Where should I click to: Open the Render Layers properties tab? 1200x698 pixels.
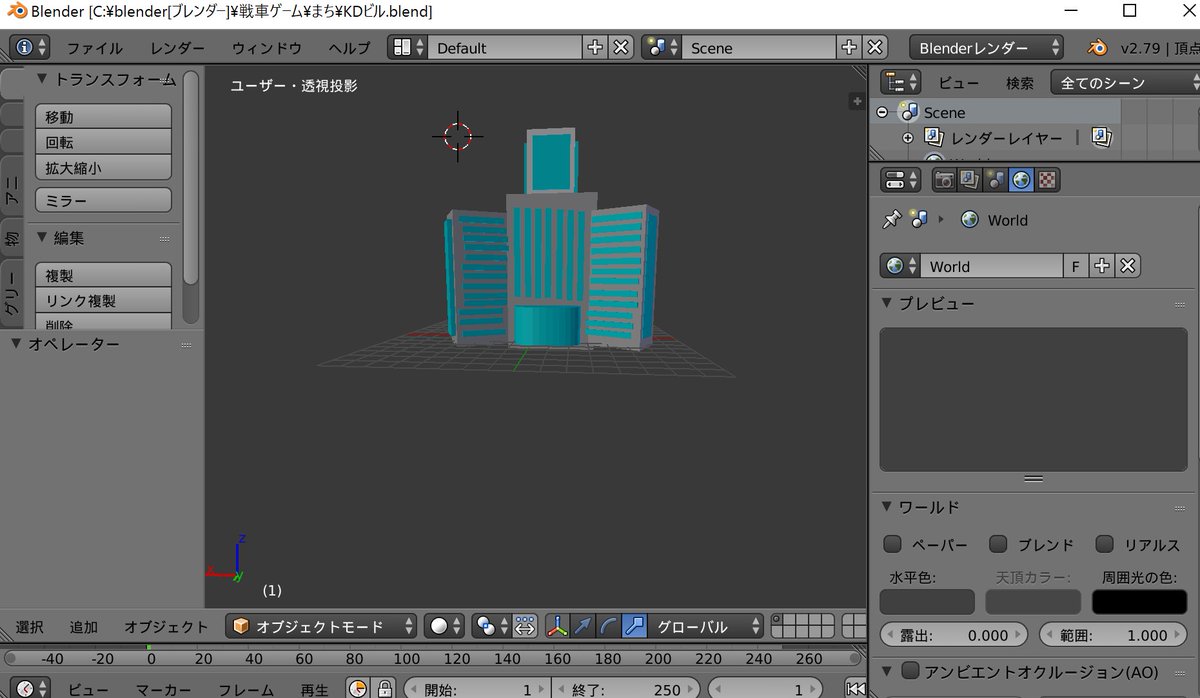[x=968, y=180]
